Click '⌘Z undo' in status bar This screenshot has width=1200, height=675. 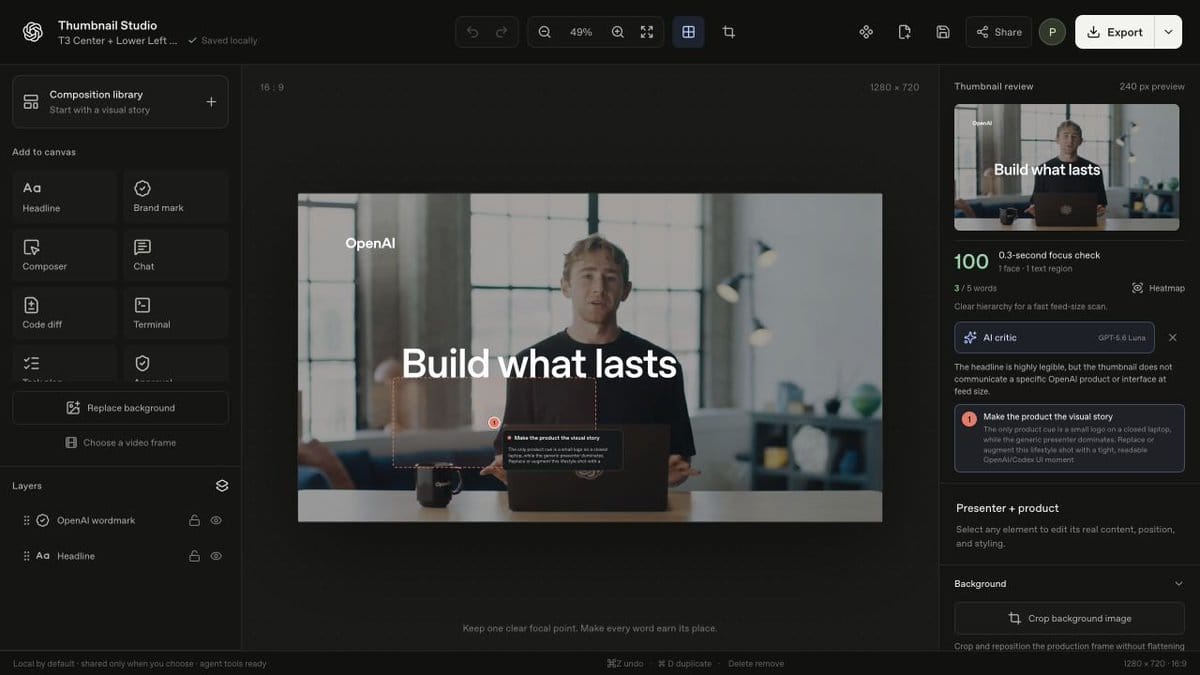pyautogui.click(x=625, y=664)
